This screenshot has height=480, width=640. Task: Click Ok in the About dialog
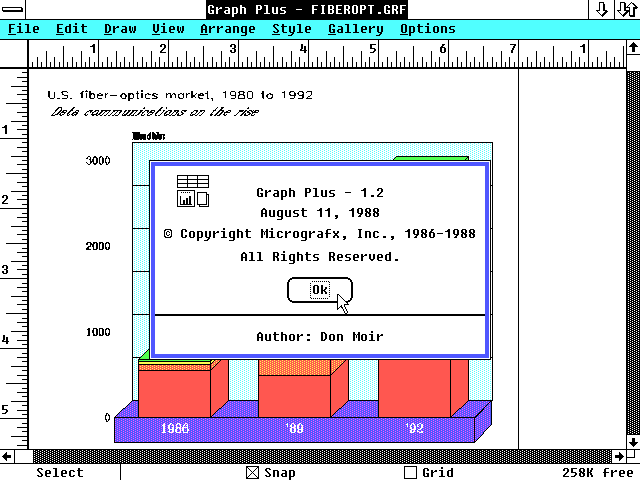point(320,290)
